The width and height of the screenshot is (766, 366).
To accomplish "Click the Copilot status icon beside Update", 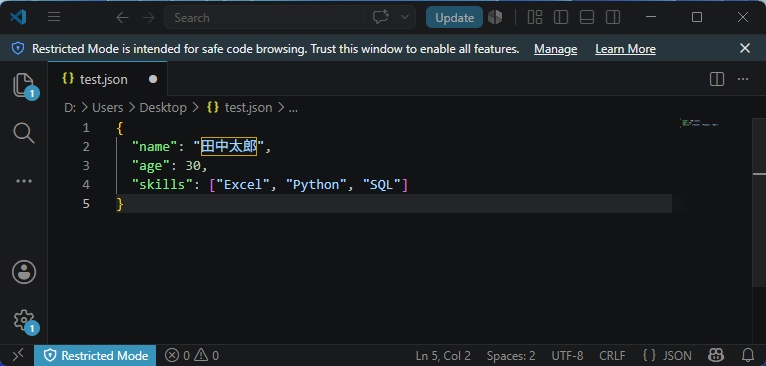I will point(495,18).
